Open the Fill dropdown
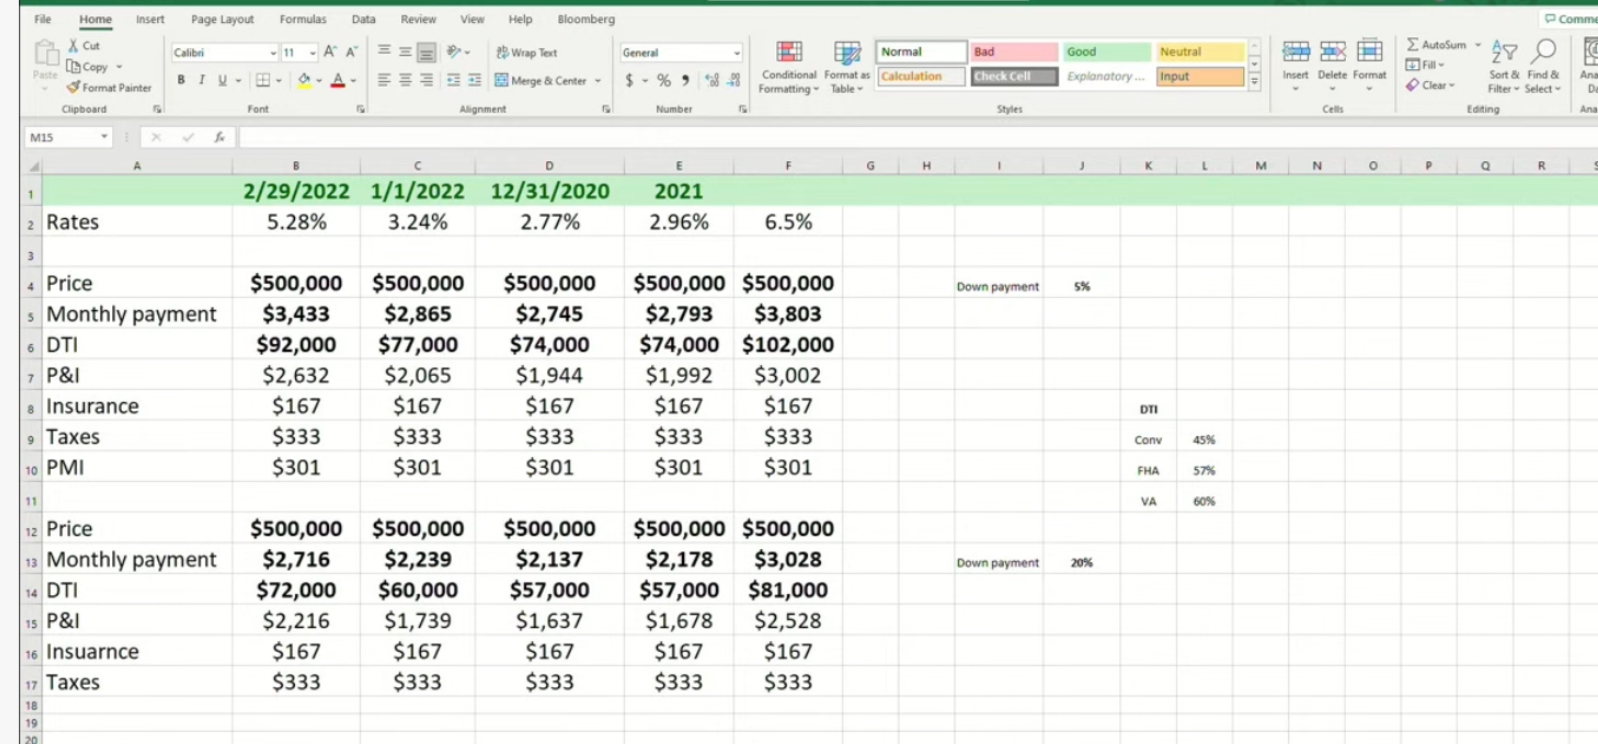 (1425, 65)
